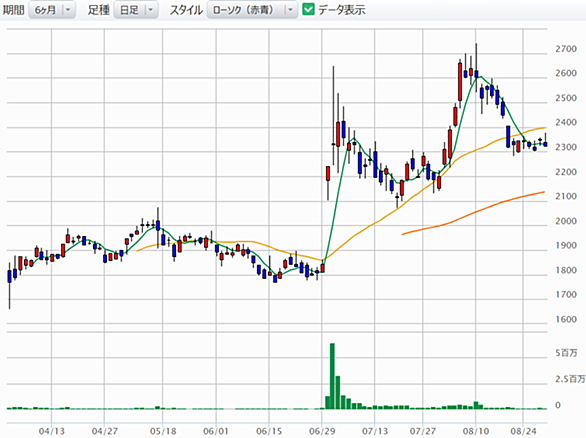
Task: Click the 2700 price axis label
Action: (x=566, y=49)
